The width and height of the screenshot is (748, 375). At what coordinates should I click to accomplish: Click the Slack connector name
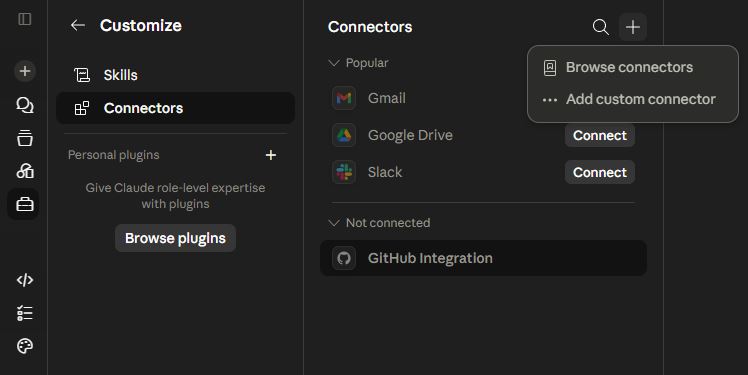pyautogui.click(x=384, y=172)
